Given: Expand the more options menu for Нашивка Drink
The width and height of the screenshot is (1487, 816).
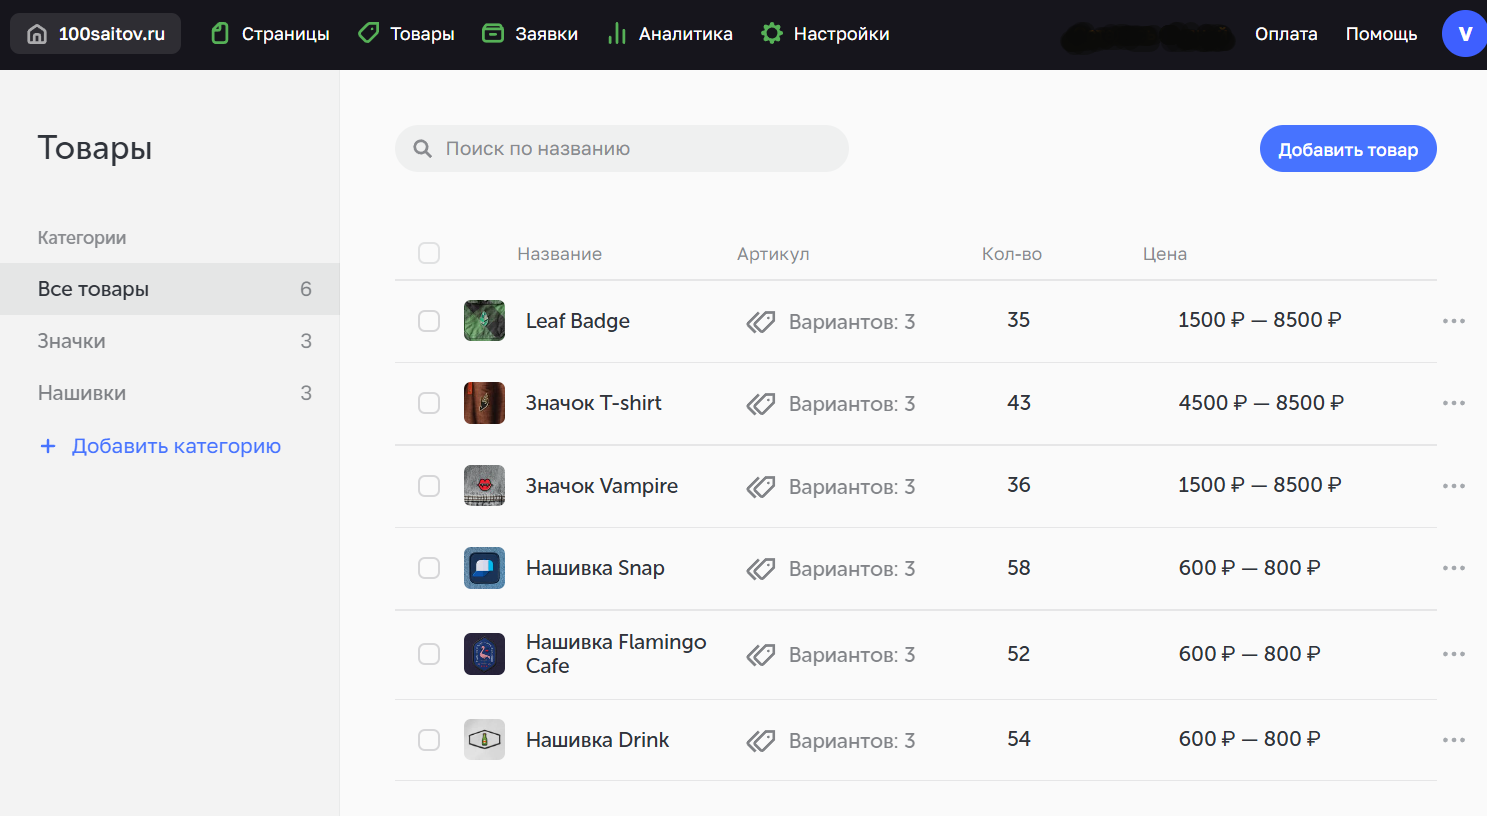Looking at the screenshot, I should point(1453,740).
